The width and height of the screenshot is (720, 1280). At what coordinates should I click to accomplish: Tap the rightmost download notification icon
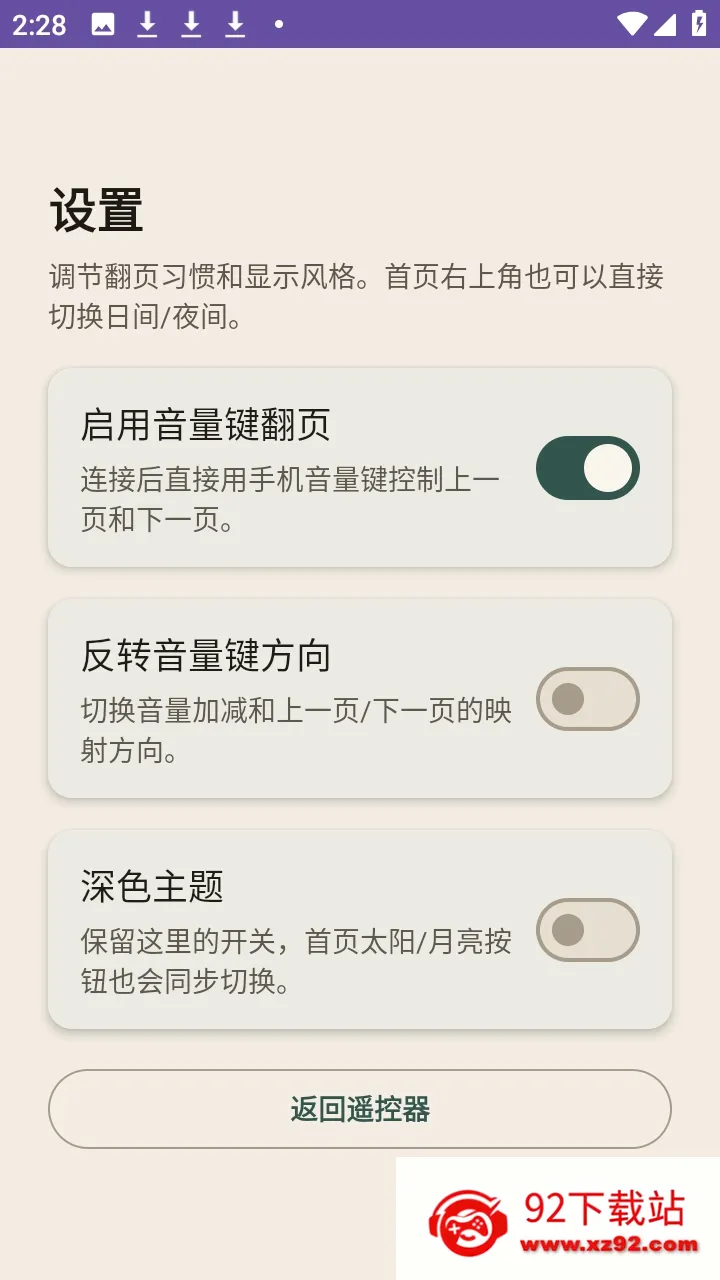click(x=235, y=24)
